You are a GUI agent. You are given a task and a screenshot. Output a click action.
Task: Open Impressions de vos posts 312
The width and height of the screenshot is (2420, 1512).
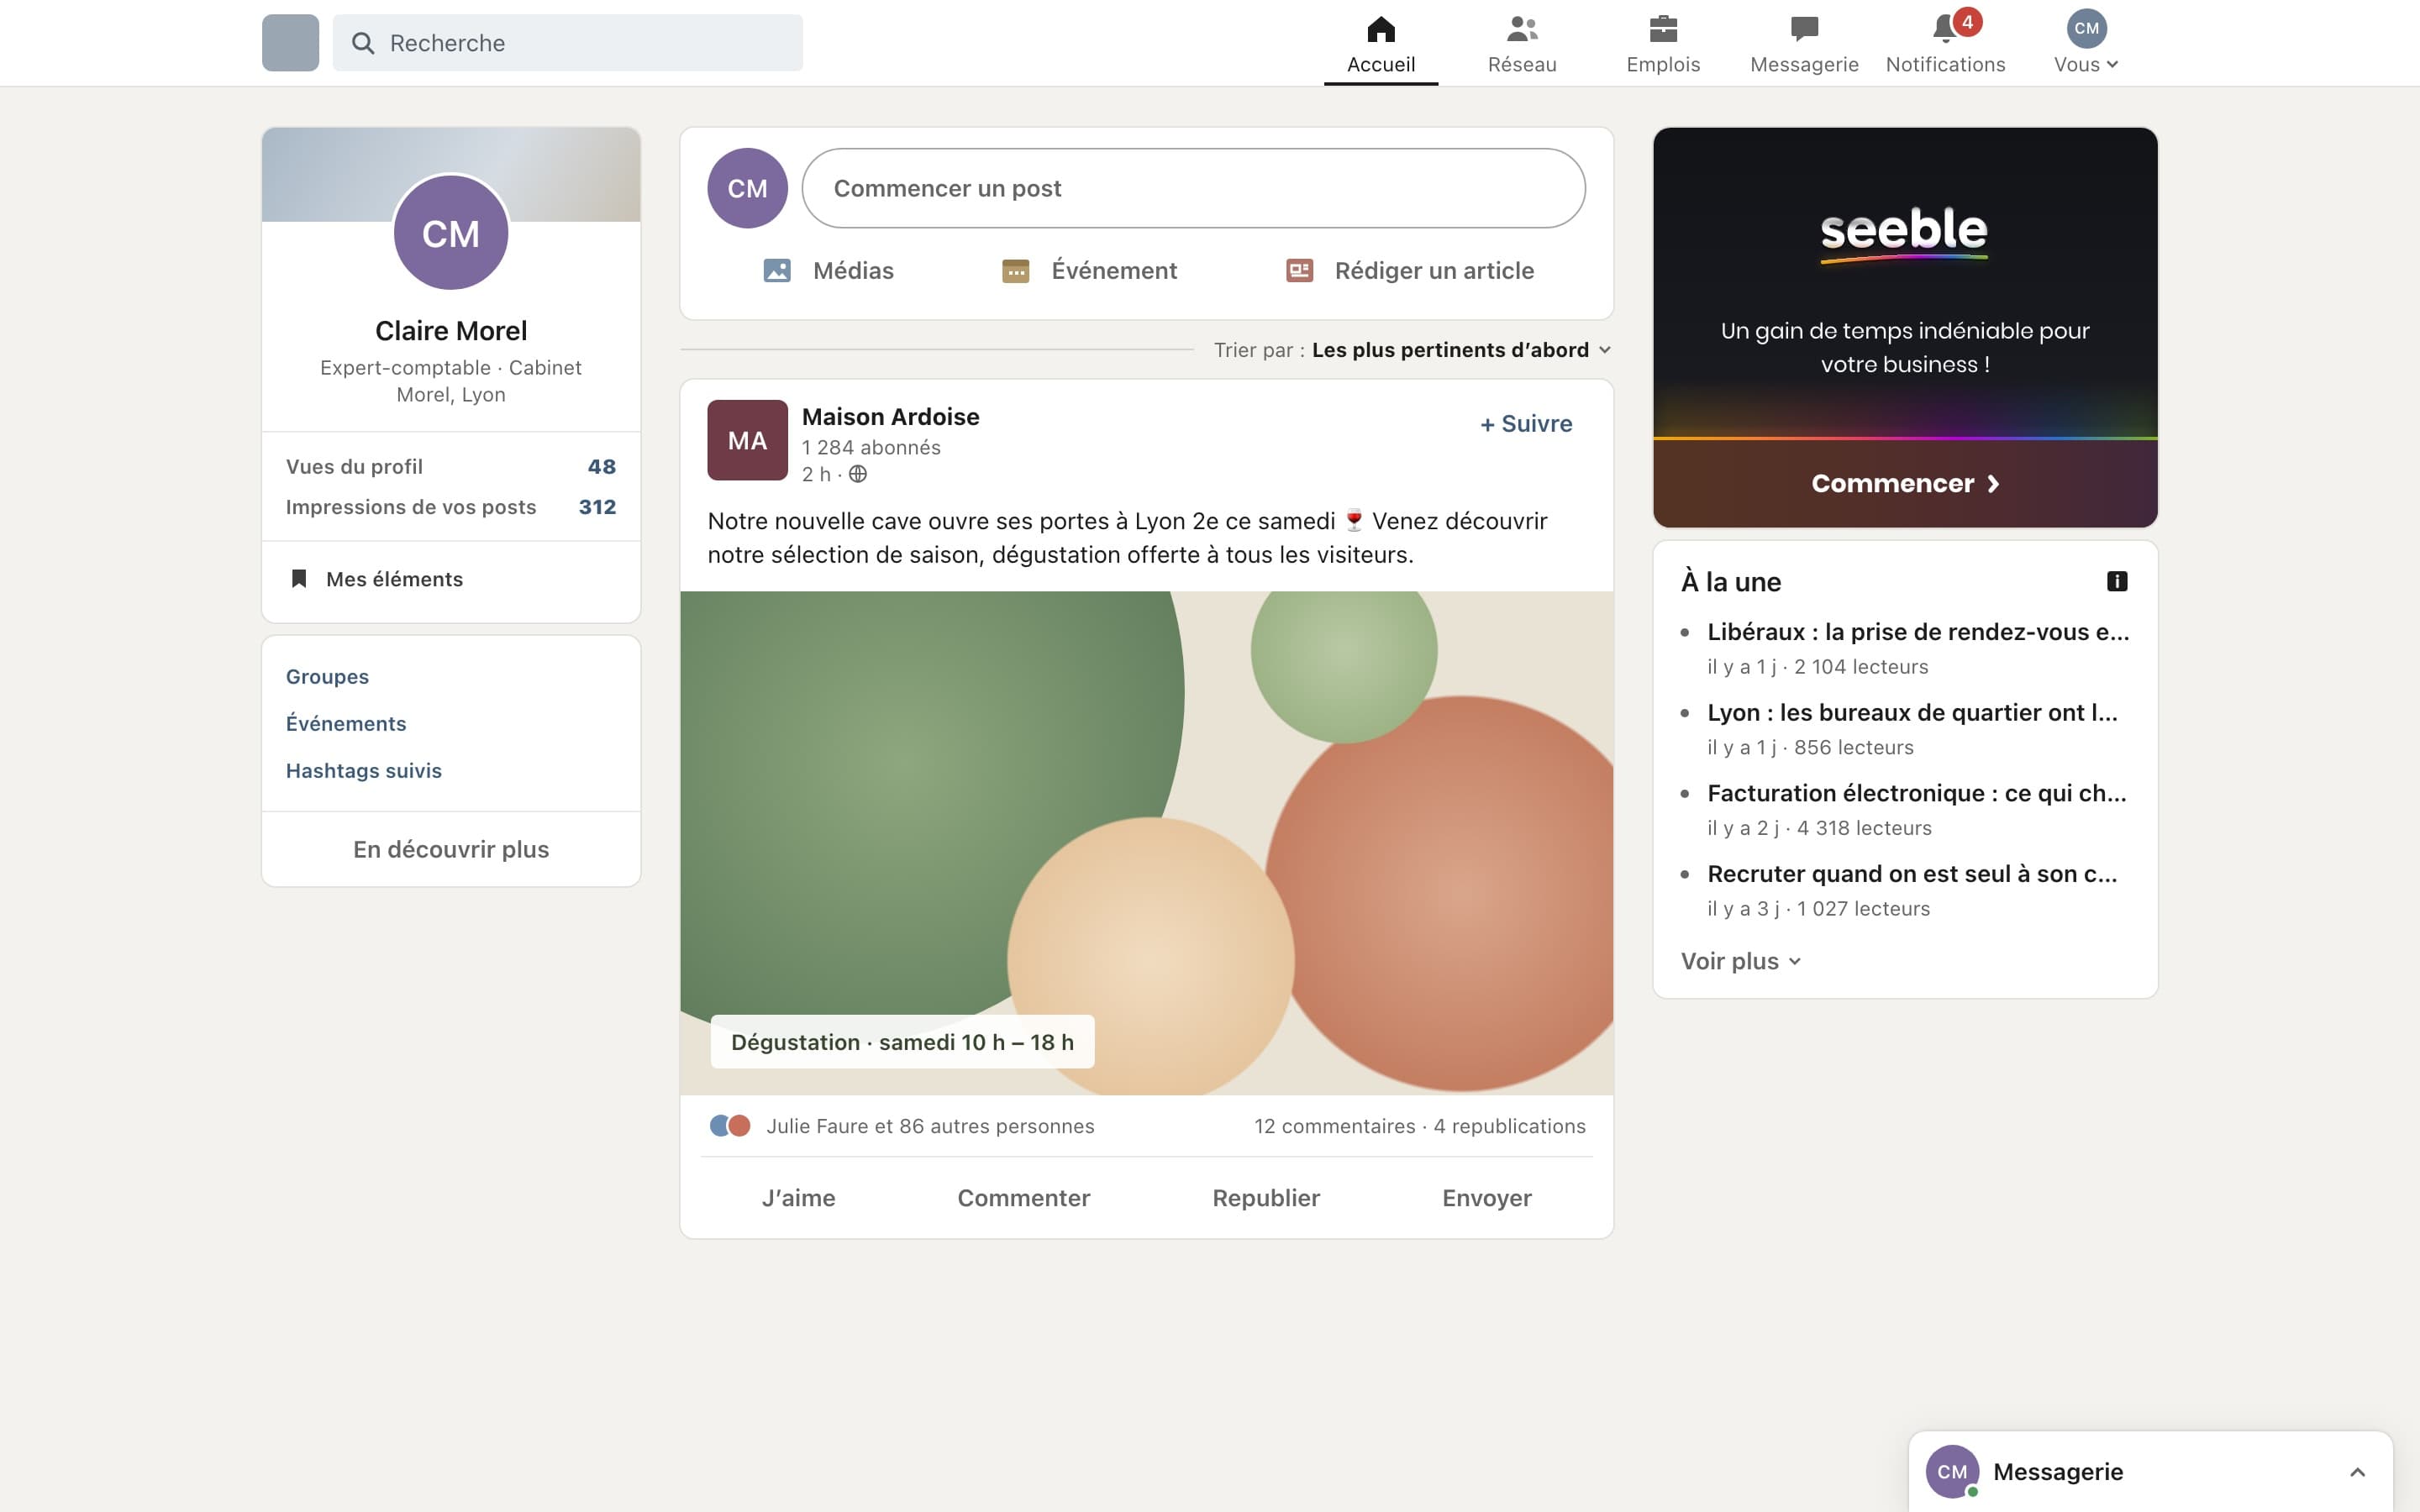451,507
